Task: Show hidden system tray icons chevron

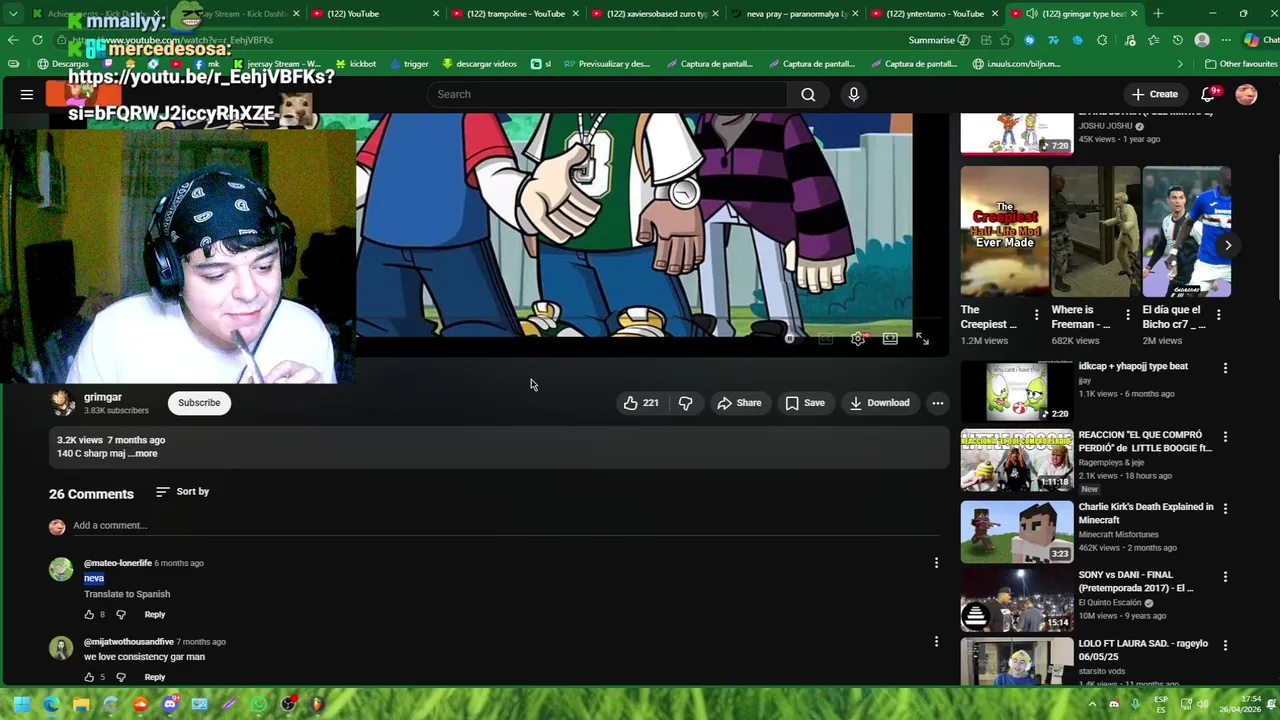Action: (x=1092, y=704)
